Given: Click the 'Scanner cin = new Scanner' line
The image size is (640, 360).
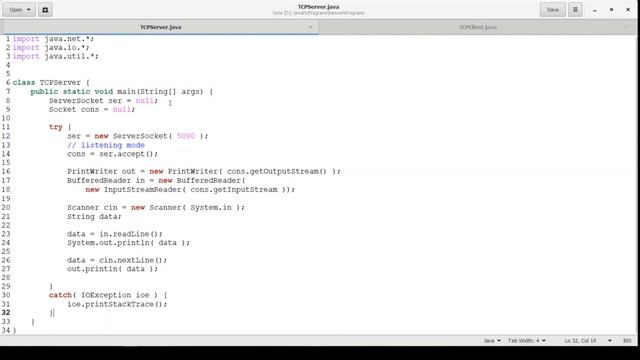Looking at the screenshot, I should point(156,207).
